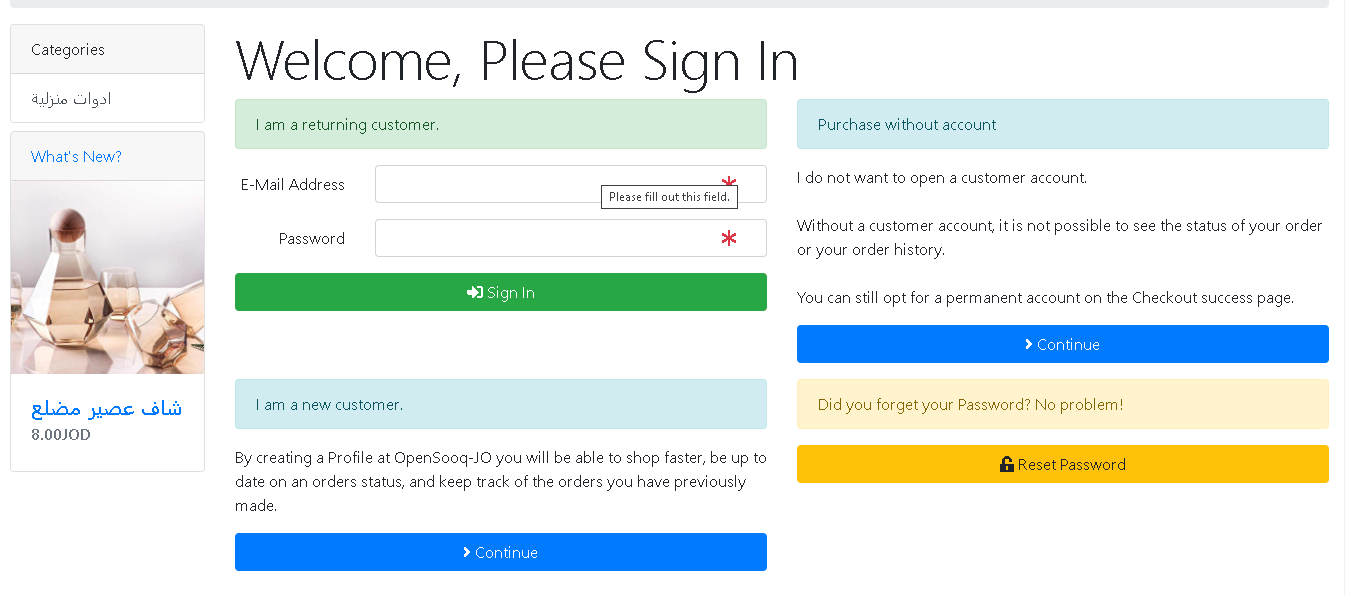The width and height of the screenshot is (1345, 595).
Task: Focus the Password input field
Action: point(571,238)
